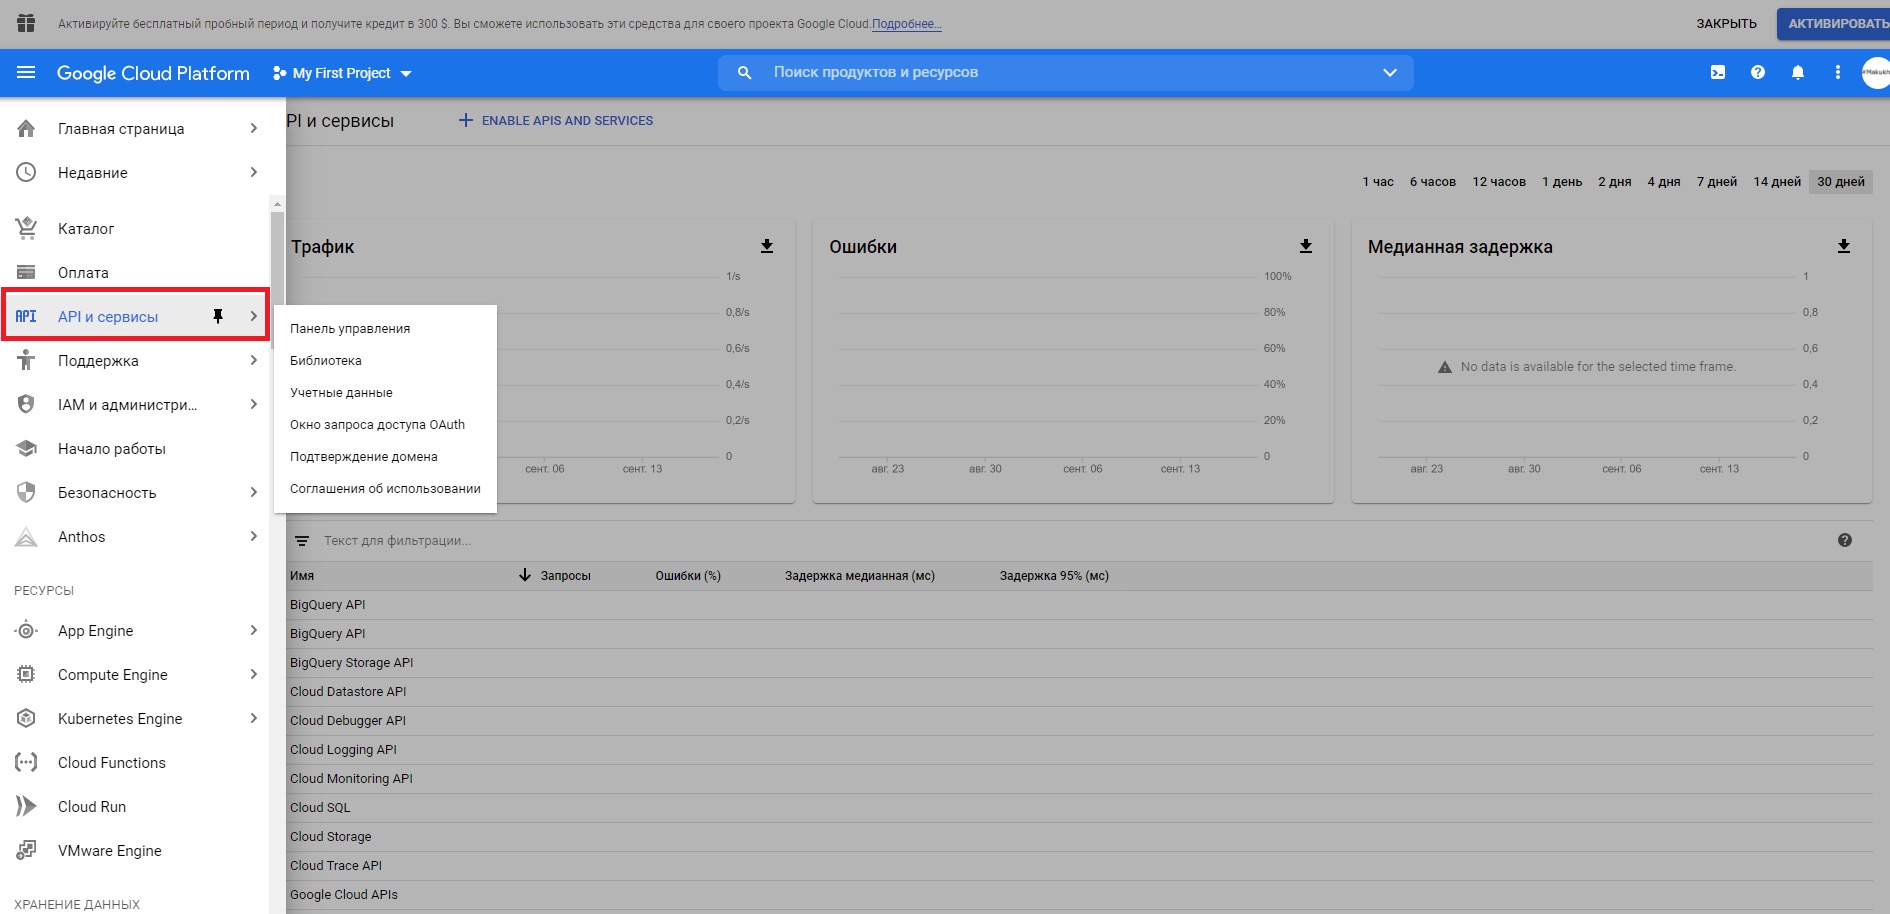Image resolution: width=1890 pixels, height=914 pixels.
Task: Click the VMware Engine icon
Action: [x=27, y=851]
